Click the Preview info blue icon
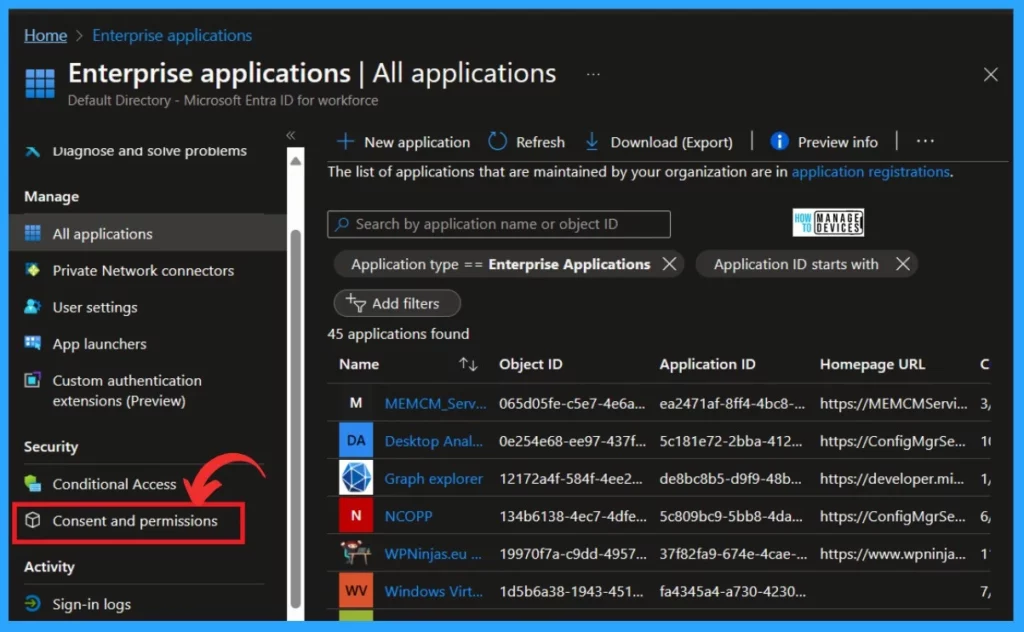Screen dimensions: 1024x632 coord(779,141)
